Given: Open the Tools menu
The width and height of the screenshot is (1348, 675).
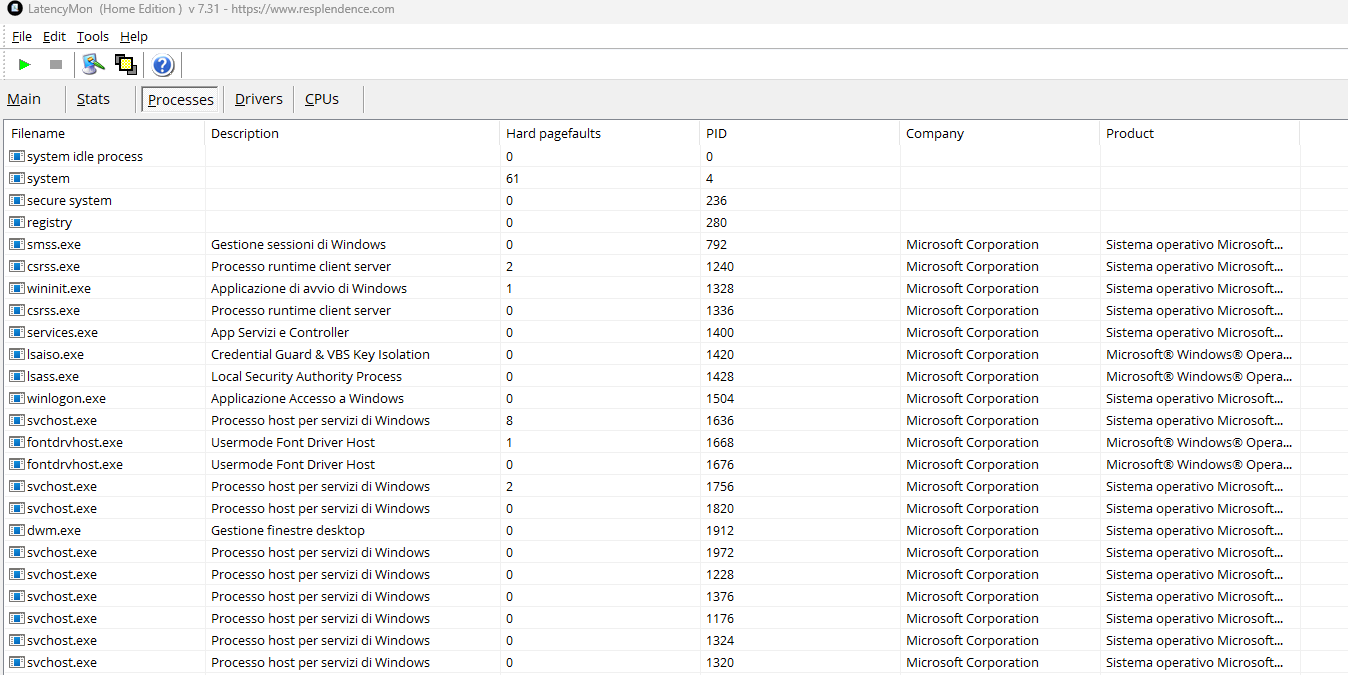Looking at the screenshot, I should click(93, 37).
